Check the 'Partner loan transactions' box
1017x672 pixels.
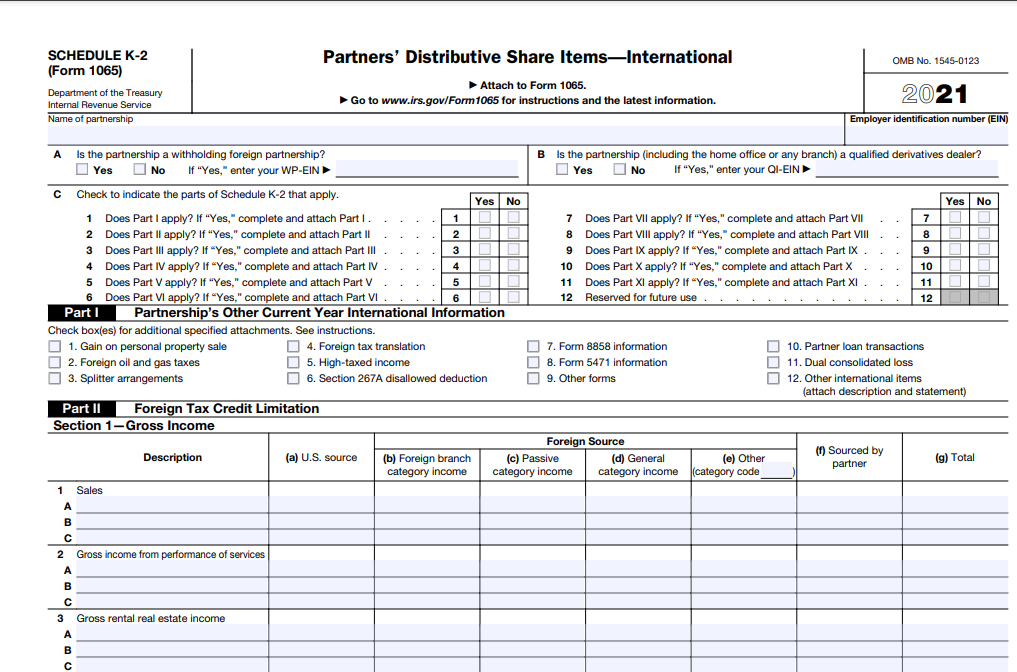pos(773,347)
